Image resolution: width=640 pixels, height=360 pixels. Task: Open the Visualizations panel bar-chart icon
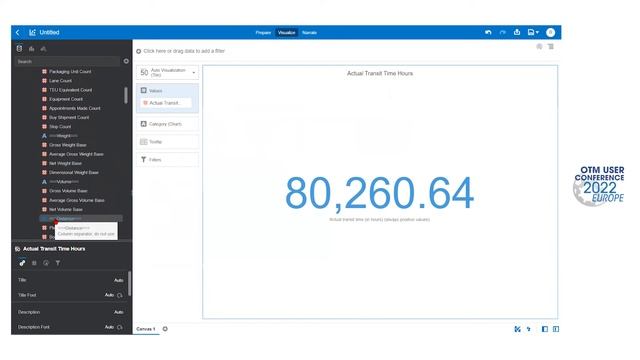[x=31, y=49]
